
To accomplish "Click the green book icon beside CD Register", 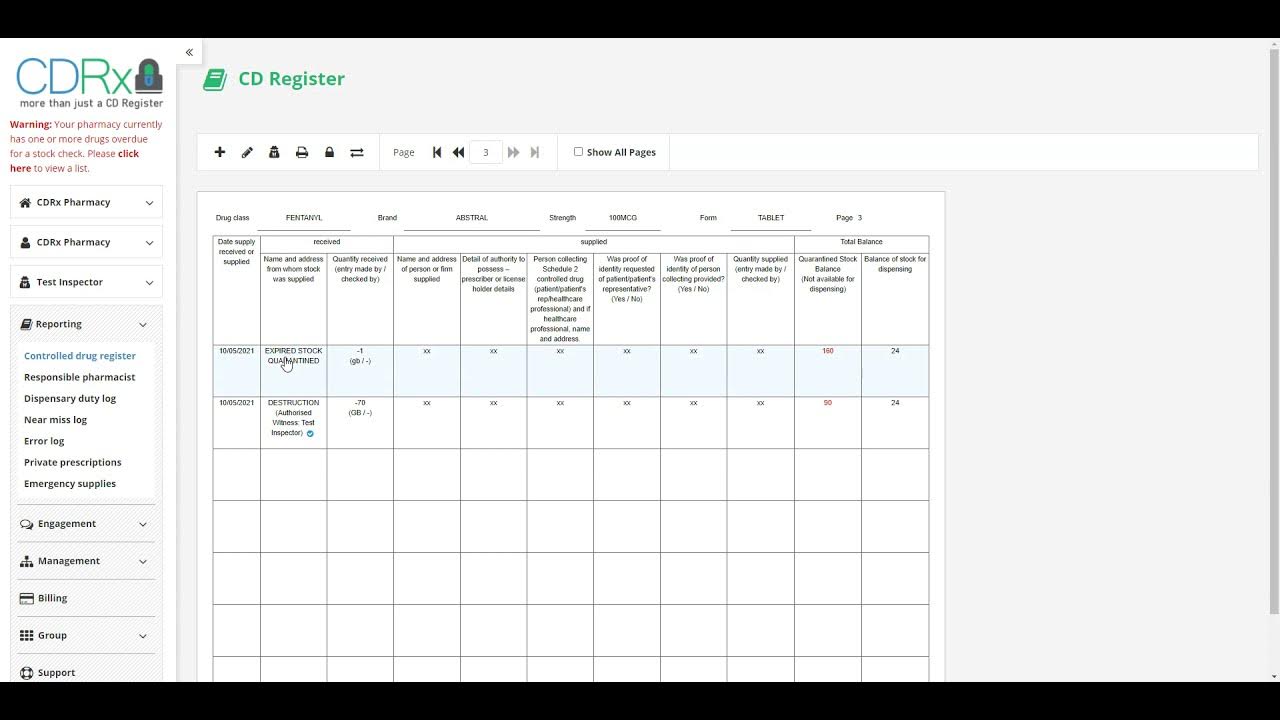I will (x=215, y=79).
